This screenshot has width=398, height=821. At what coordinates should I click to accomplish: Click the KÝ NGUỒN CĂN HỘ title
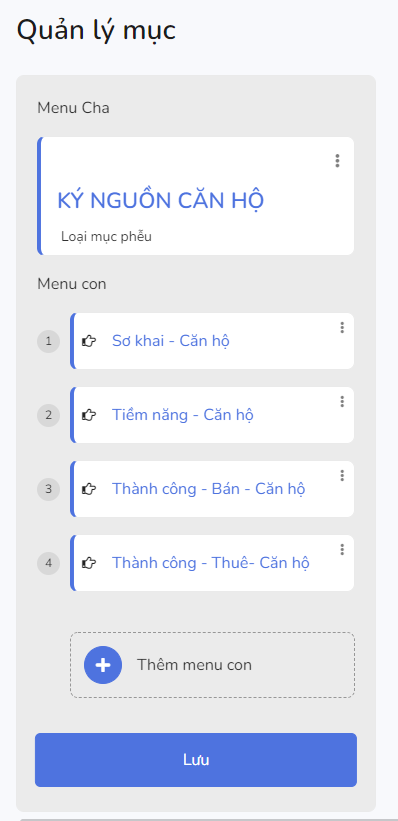point(160,201)
